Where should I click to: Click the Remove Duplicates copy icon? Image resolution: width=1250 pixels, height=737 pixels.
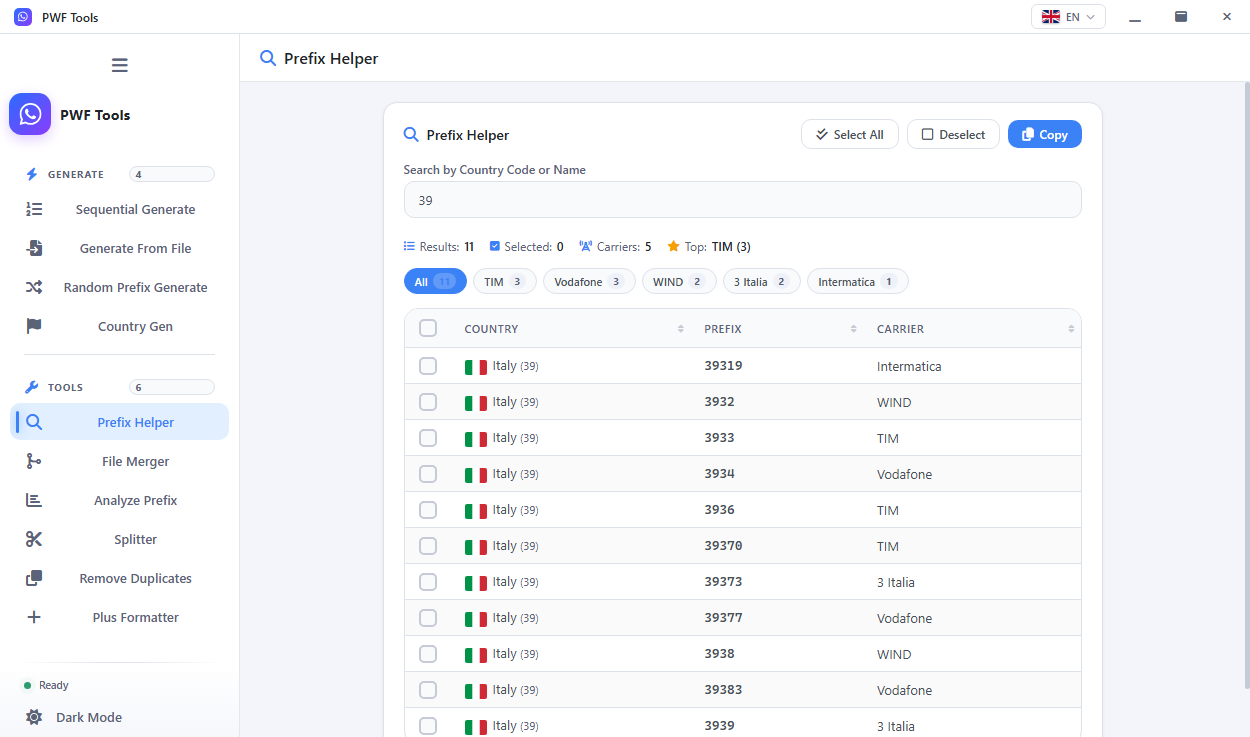tap(34, 578)
